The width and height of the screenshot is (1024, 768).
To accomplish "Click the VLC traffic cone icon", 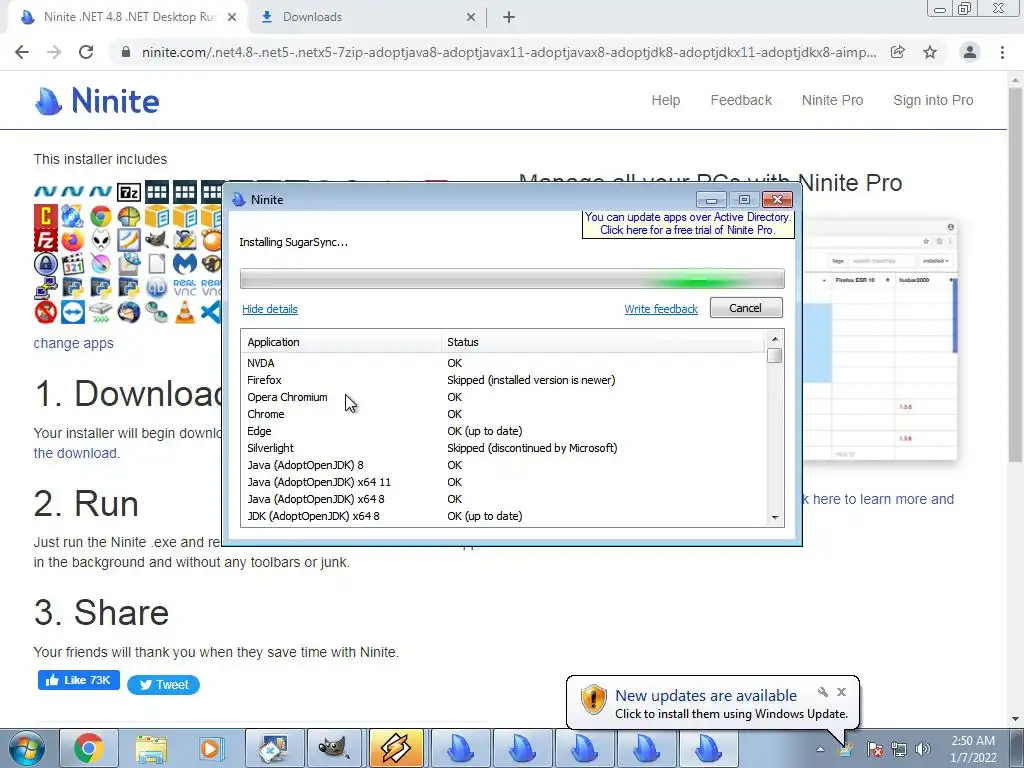I will pyautogui.click(x=185, y=312).
